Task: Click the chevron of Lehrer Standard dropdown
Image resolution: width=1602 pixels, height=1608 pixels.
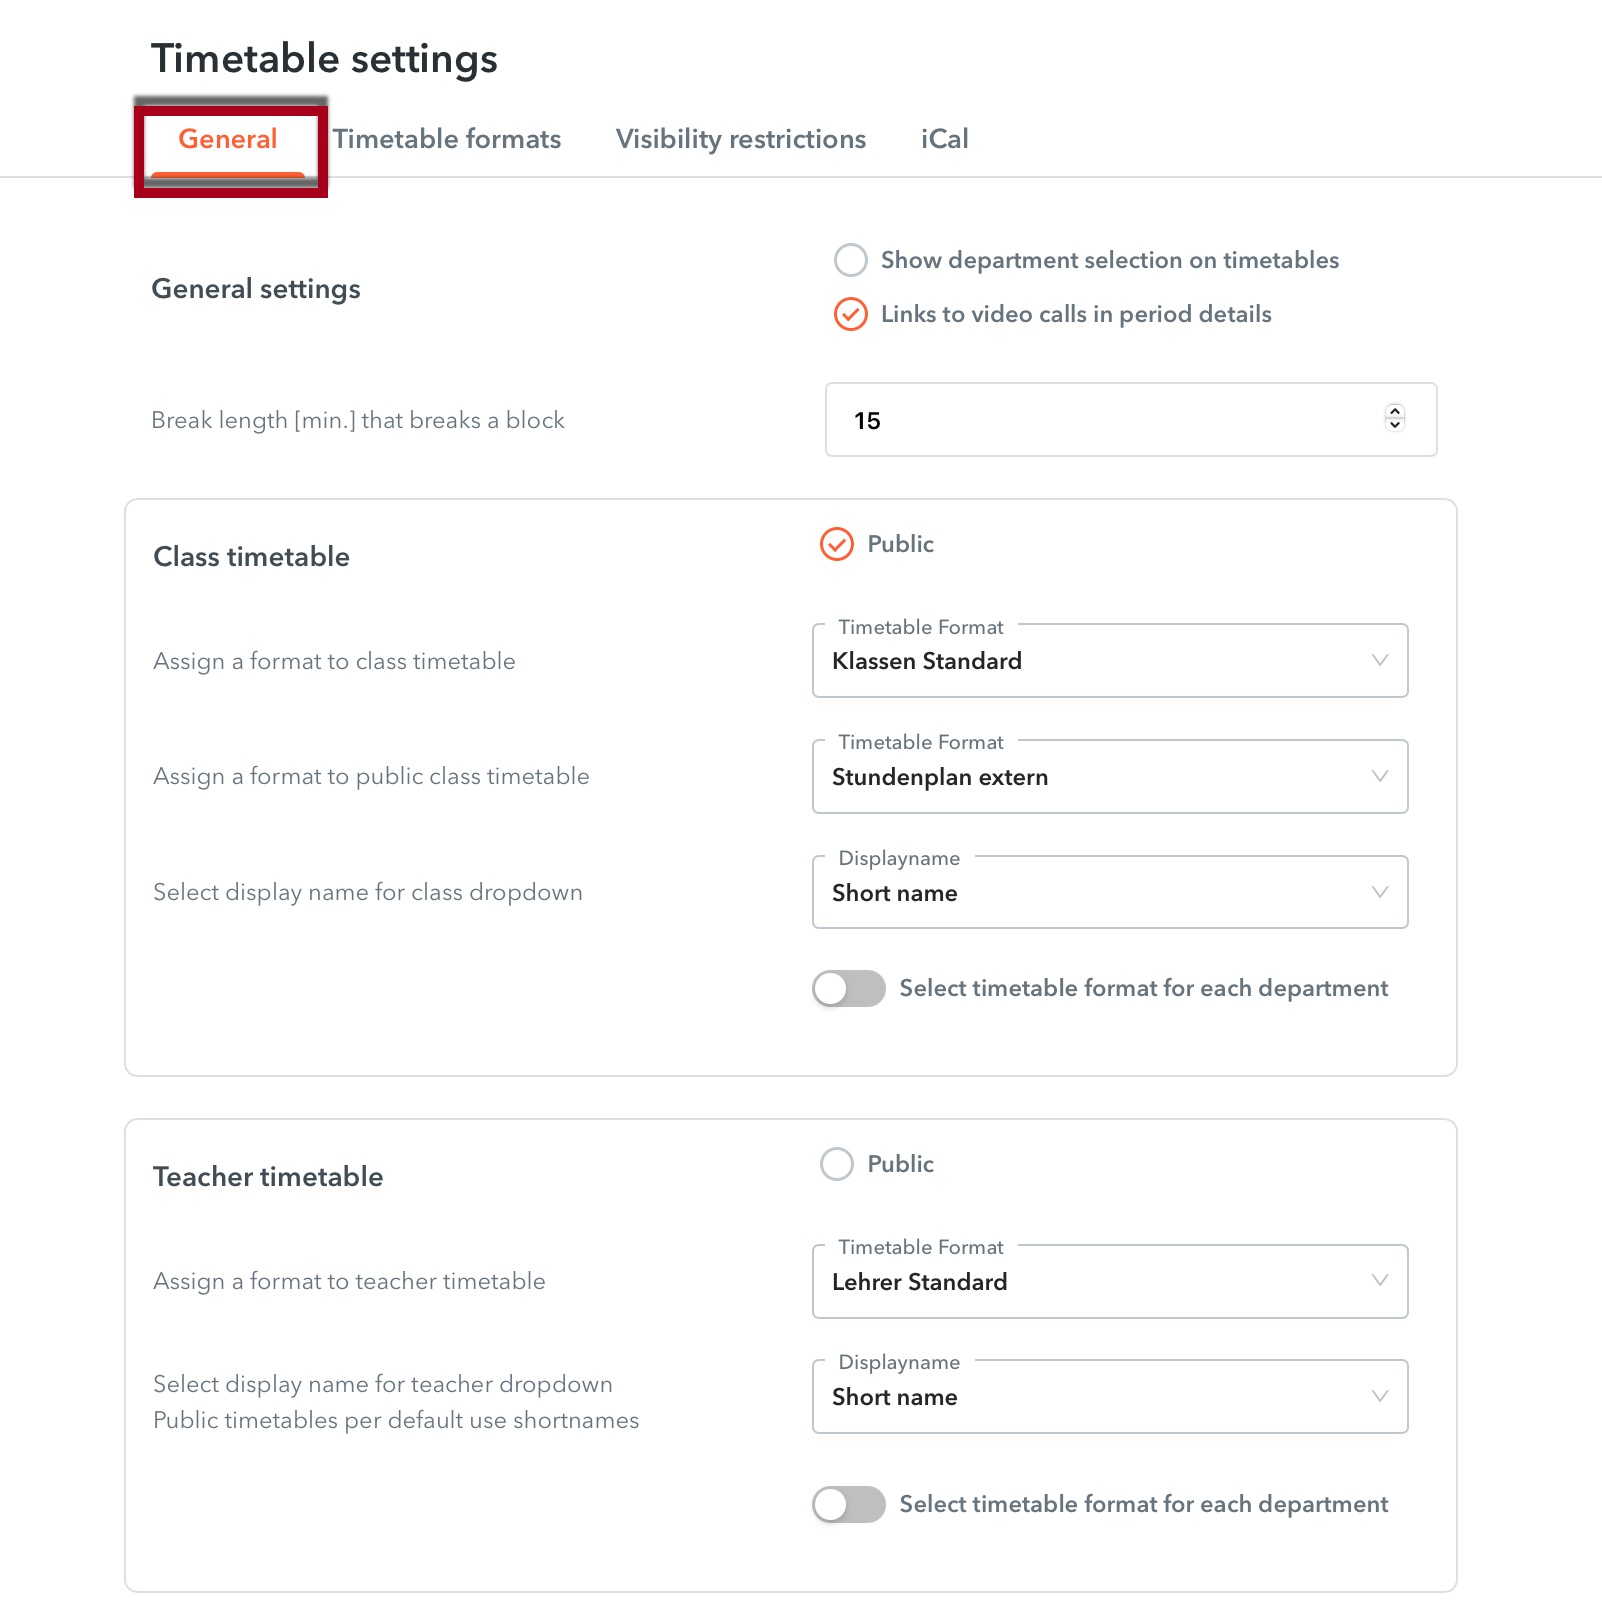Action: coord(1380,1281)
